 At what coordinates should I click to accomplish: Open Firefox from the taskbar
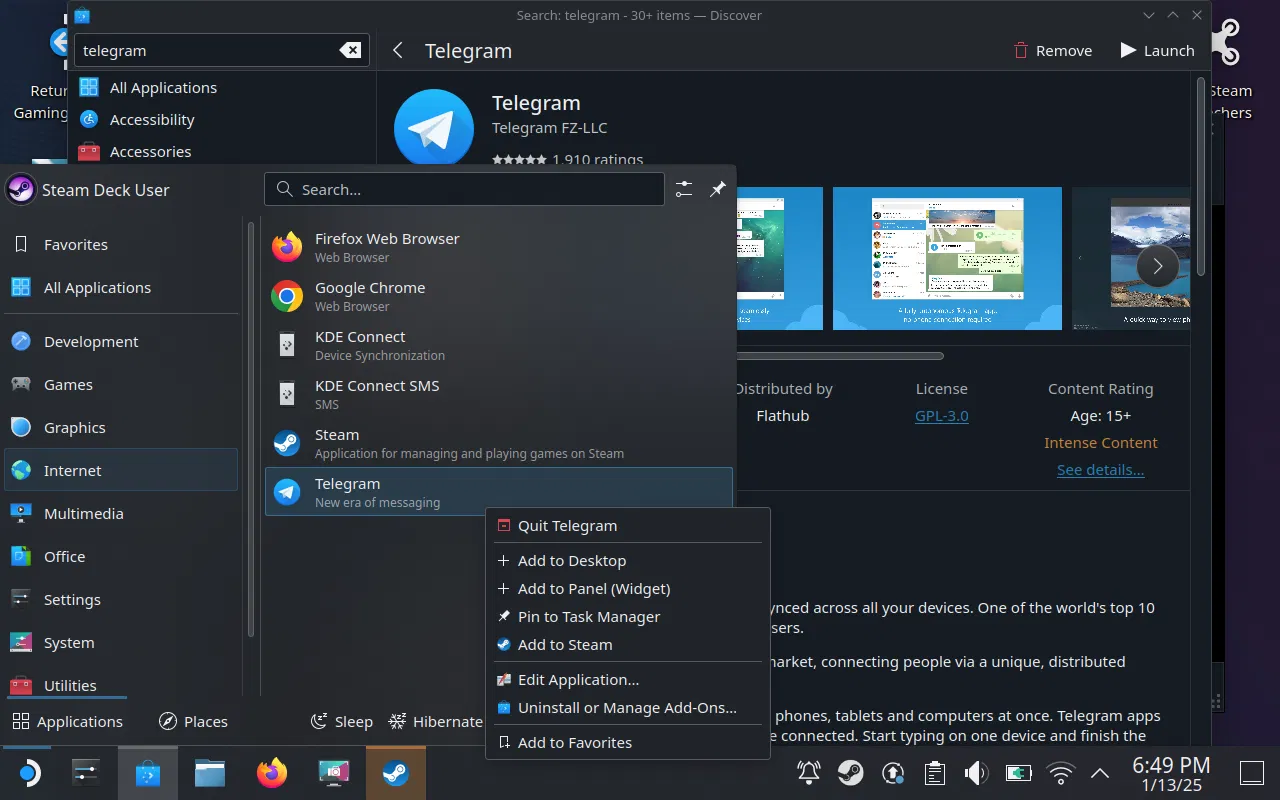pyautogui.click(x=272, y=773)
